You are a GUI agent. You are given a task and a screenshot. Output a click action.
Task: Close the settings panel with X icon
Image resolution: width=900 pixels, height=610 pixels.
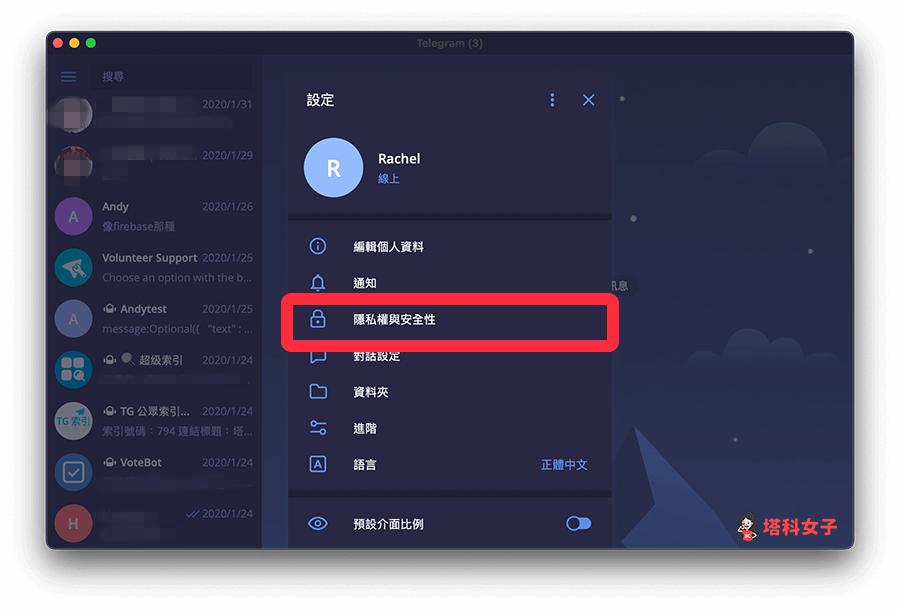tap(588, 100)
